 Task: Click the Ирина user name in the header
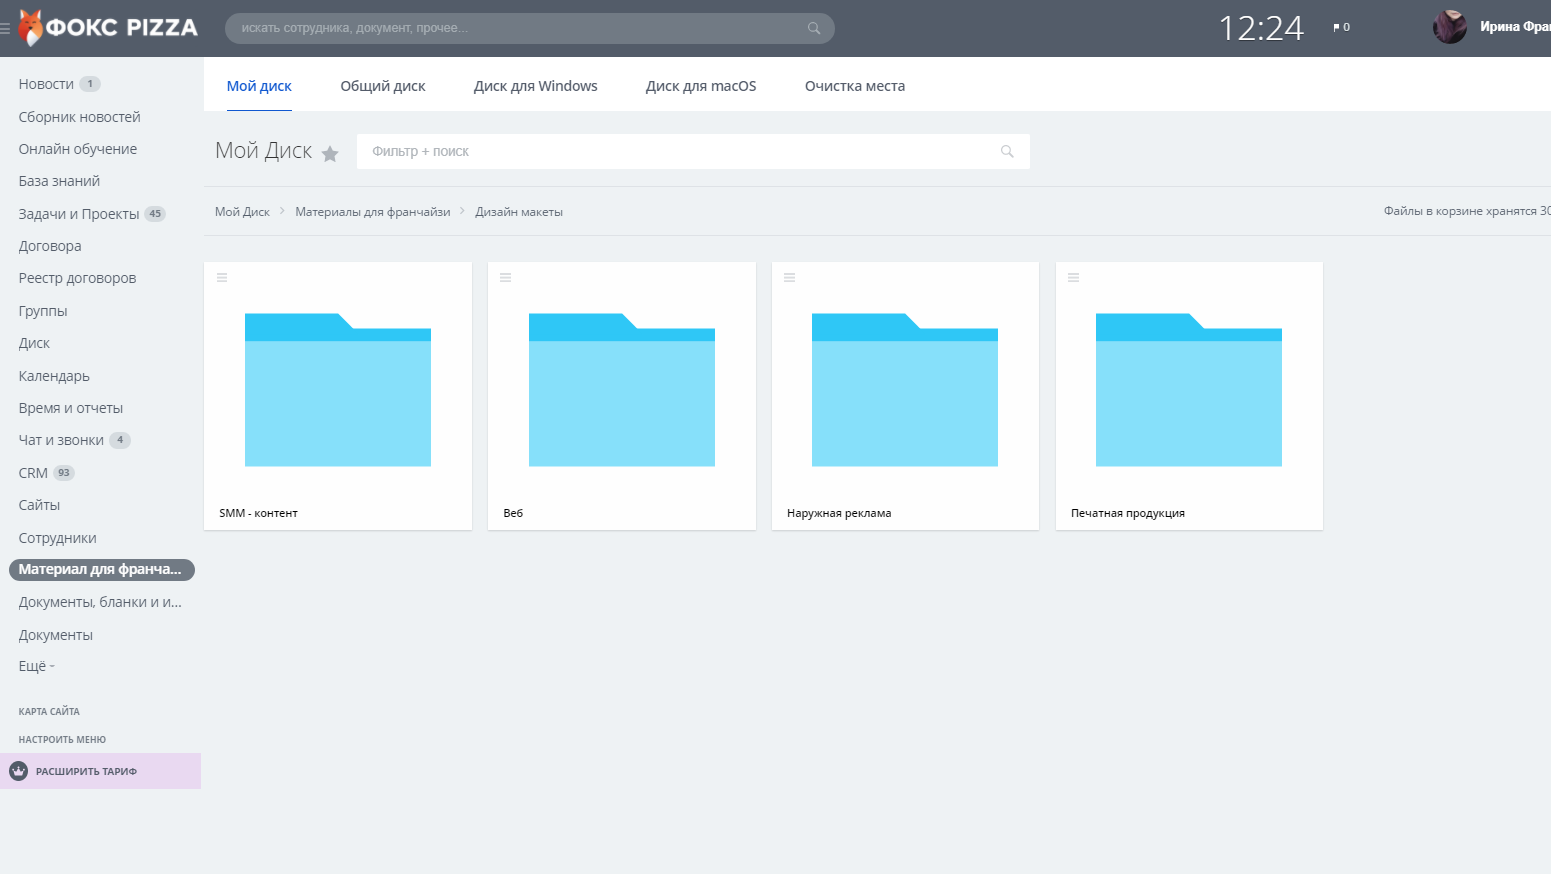pos(1515,27)
